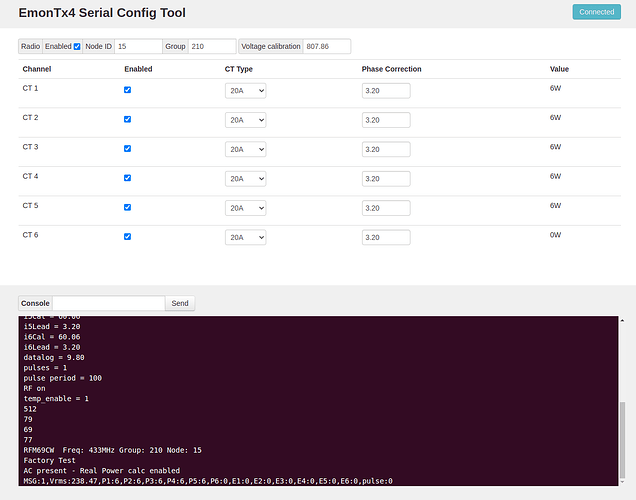Click CT 6 phase correction field
The width and height of the screenshot is (636, 500).
(x=386, y=237)
